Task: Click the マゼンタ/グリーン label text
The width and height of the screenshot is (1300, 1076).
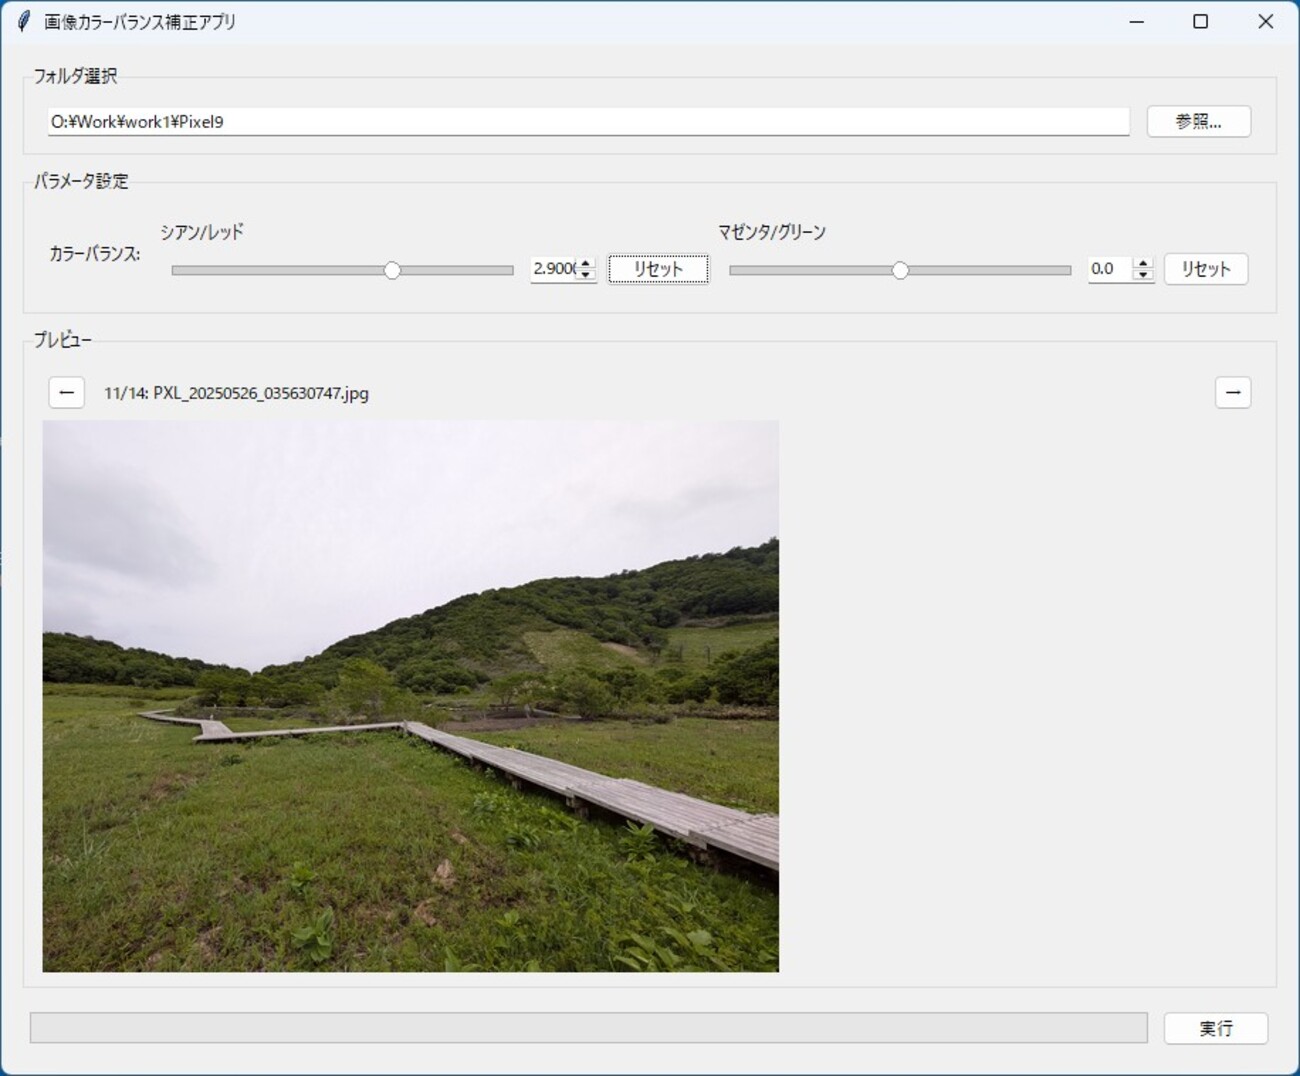Action: 772,232
